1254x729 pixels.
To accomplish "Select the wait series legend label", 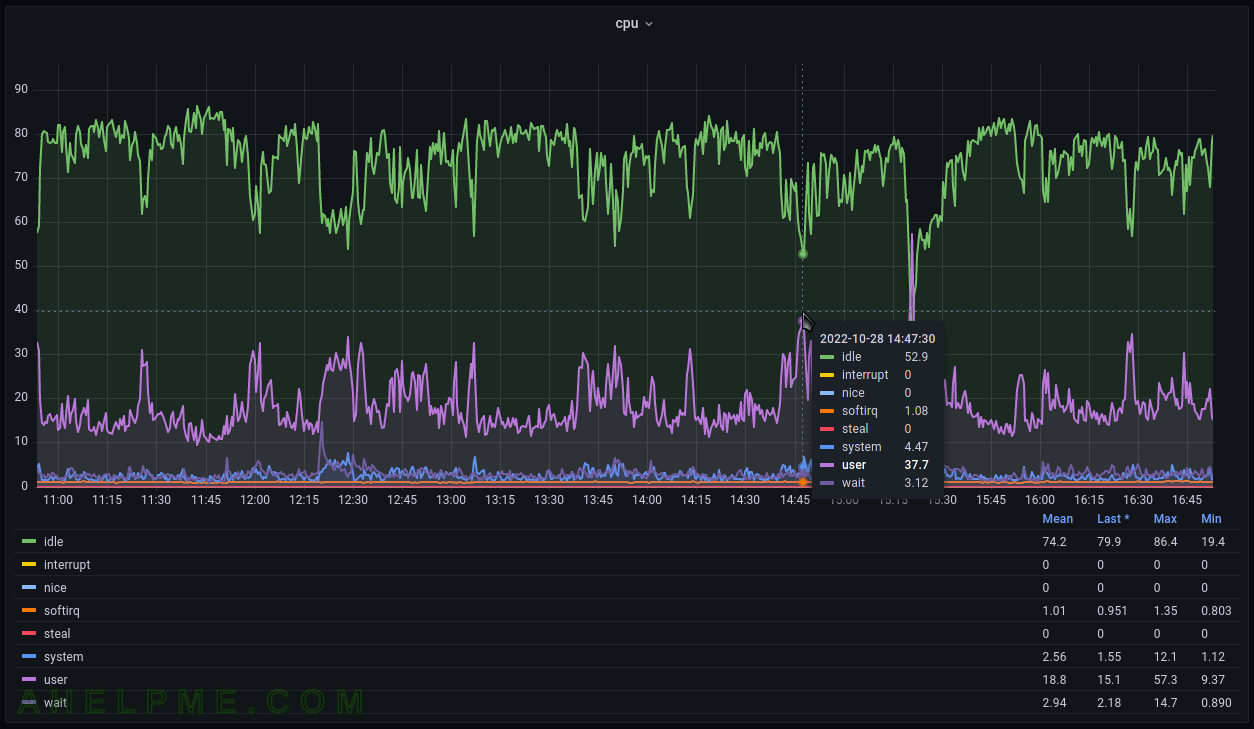I will [x=55, y=703].
